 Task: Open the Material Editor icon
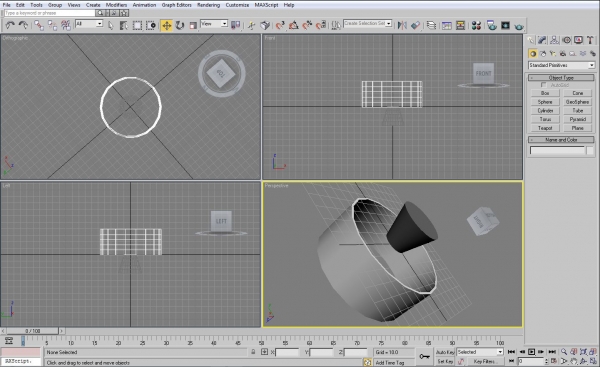476,25
